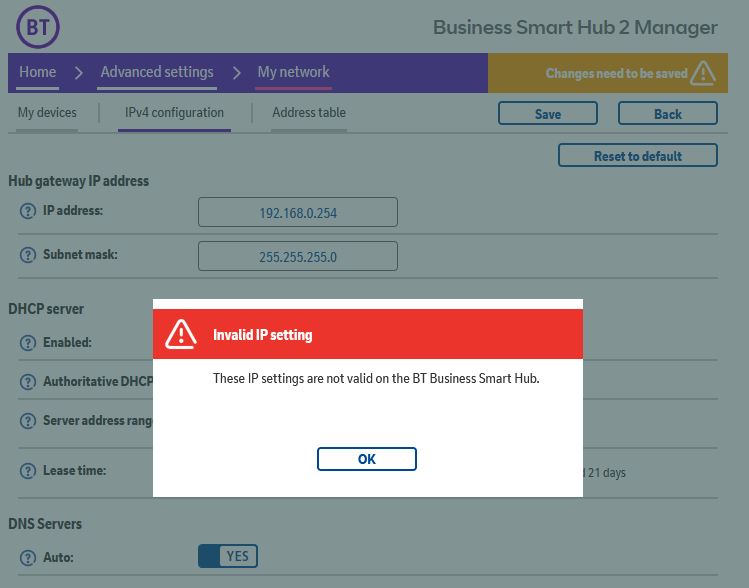
Task: Open My network breadcrumb
Action: [x=293, y=72]
